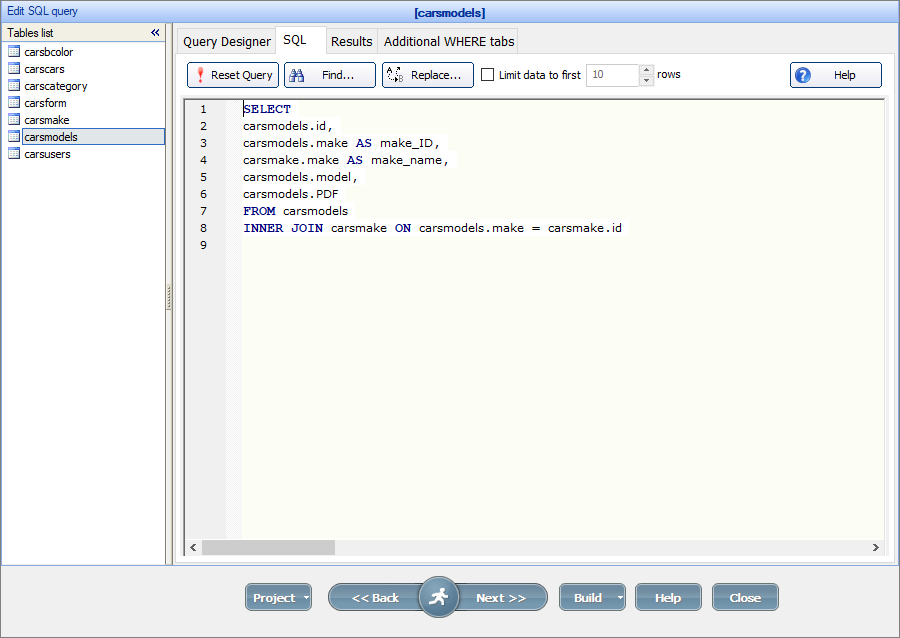Screen dimensions: 900x638
Task: Click the Reset Query exclamation icon
Action: pos(201,74)
